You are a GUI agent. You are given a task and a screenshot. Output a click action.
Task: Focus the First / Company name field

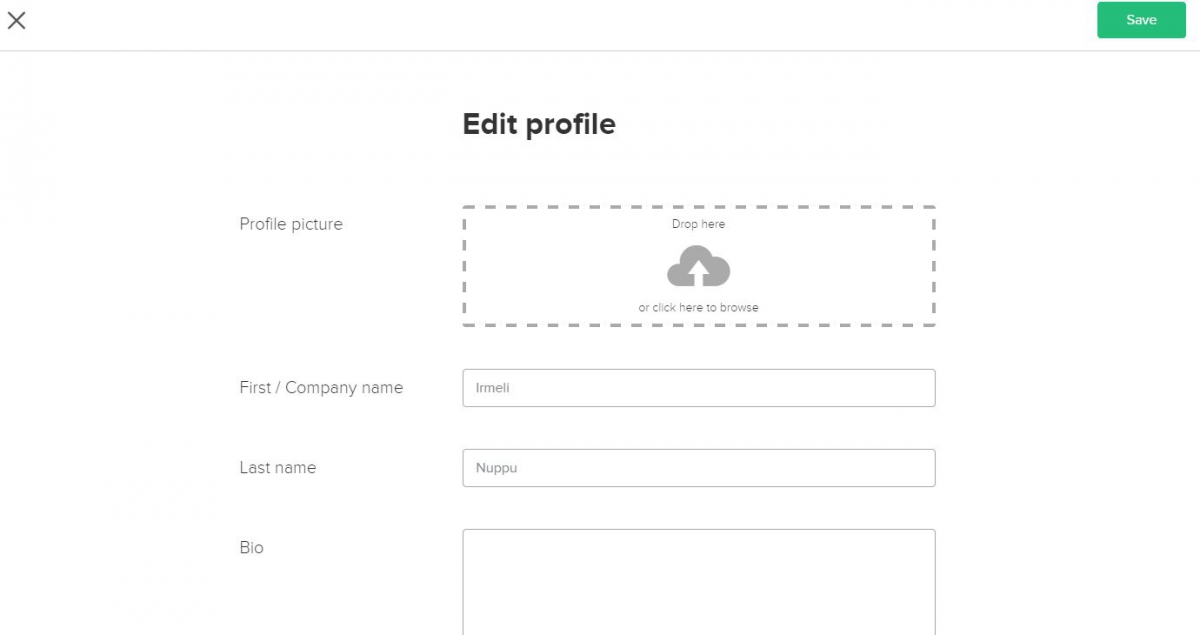click(x=698, y=388)
